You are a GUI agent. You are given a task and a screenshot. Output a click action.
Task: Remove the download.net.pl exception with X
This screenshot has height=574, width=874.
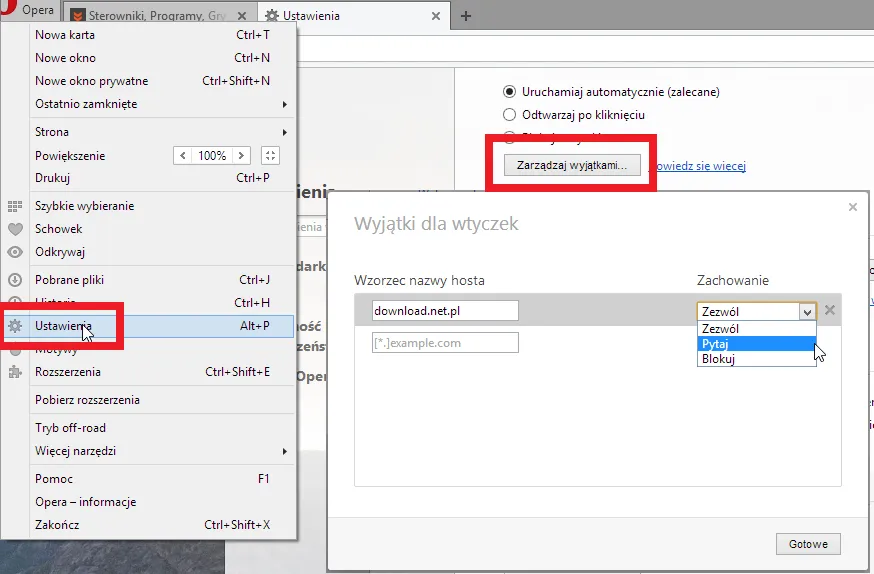click(830, 310)
